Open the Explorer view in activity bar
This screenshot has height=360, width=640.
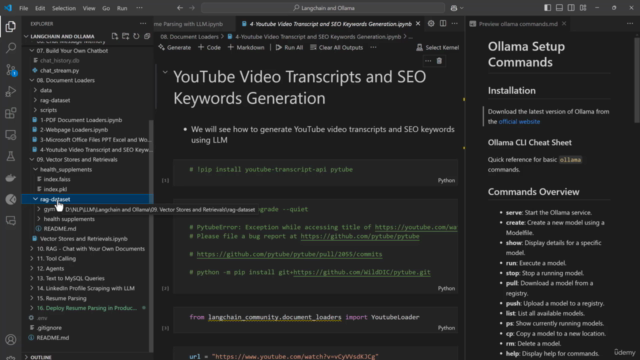[11, 27]
